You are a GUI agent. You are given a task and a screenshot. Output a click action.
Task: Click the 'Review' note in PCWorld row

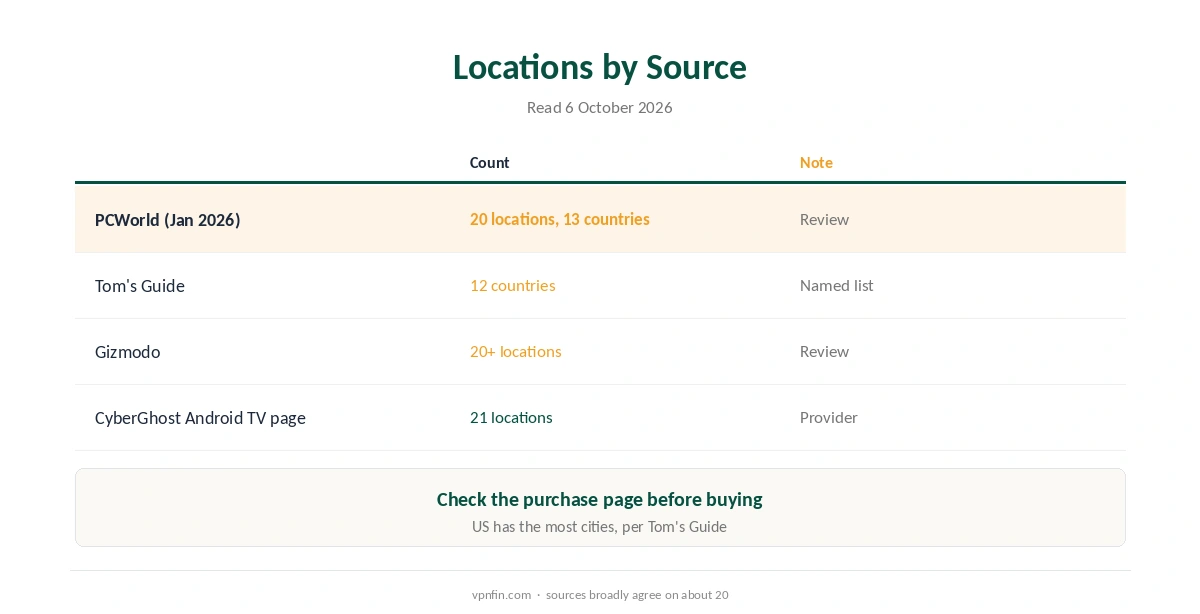coord(824,219)
